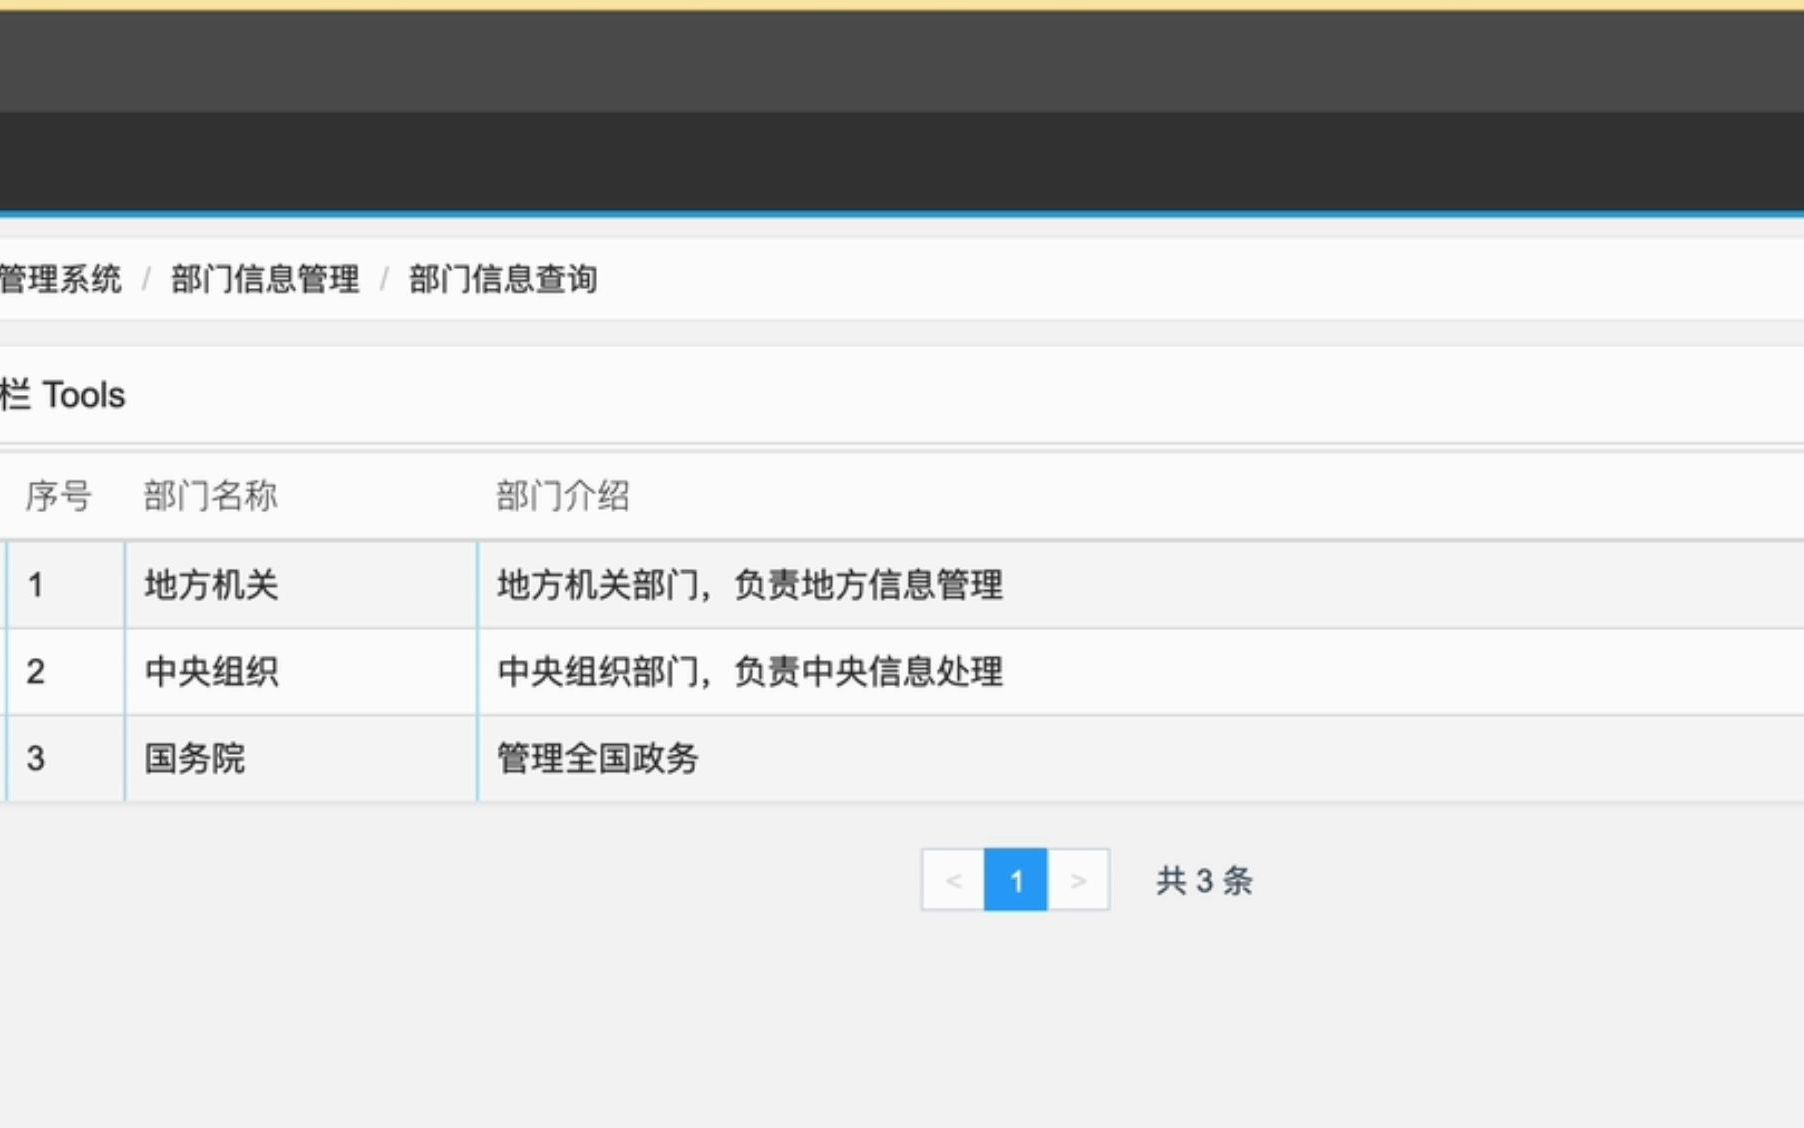Click the 中央组织部门 introduction text
This screenshot has width=1804, height=1128.
(x=750, y=672)
